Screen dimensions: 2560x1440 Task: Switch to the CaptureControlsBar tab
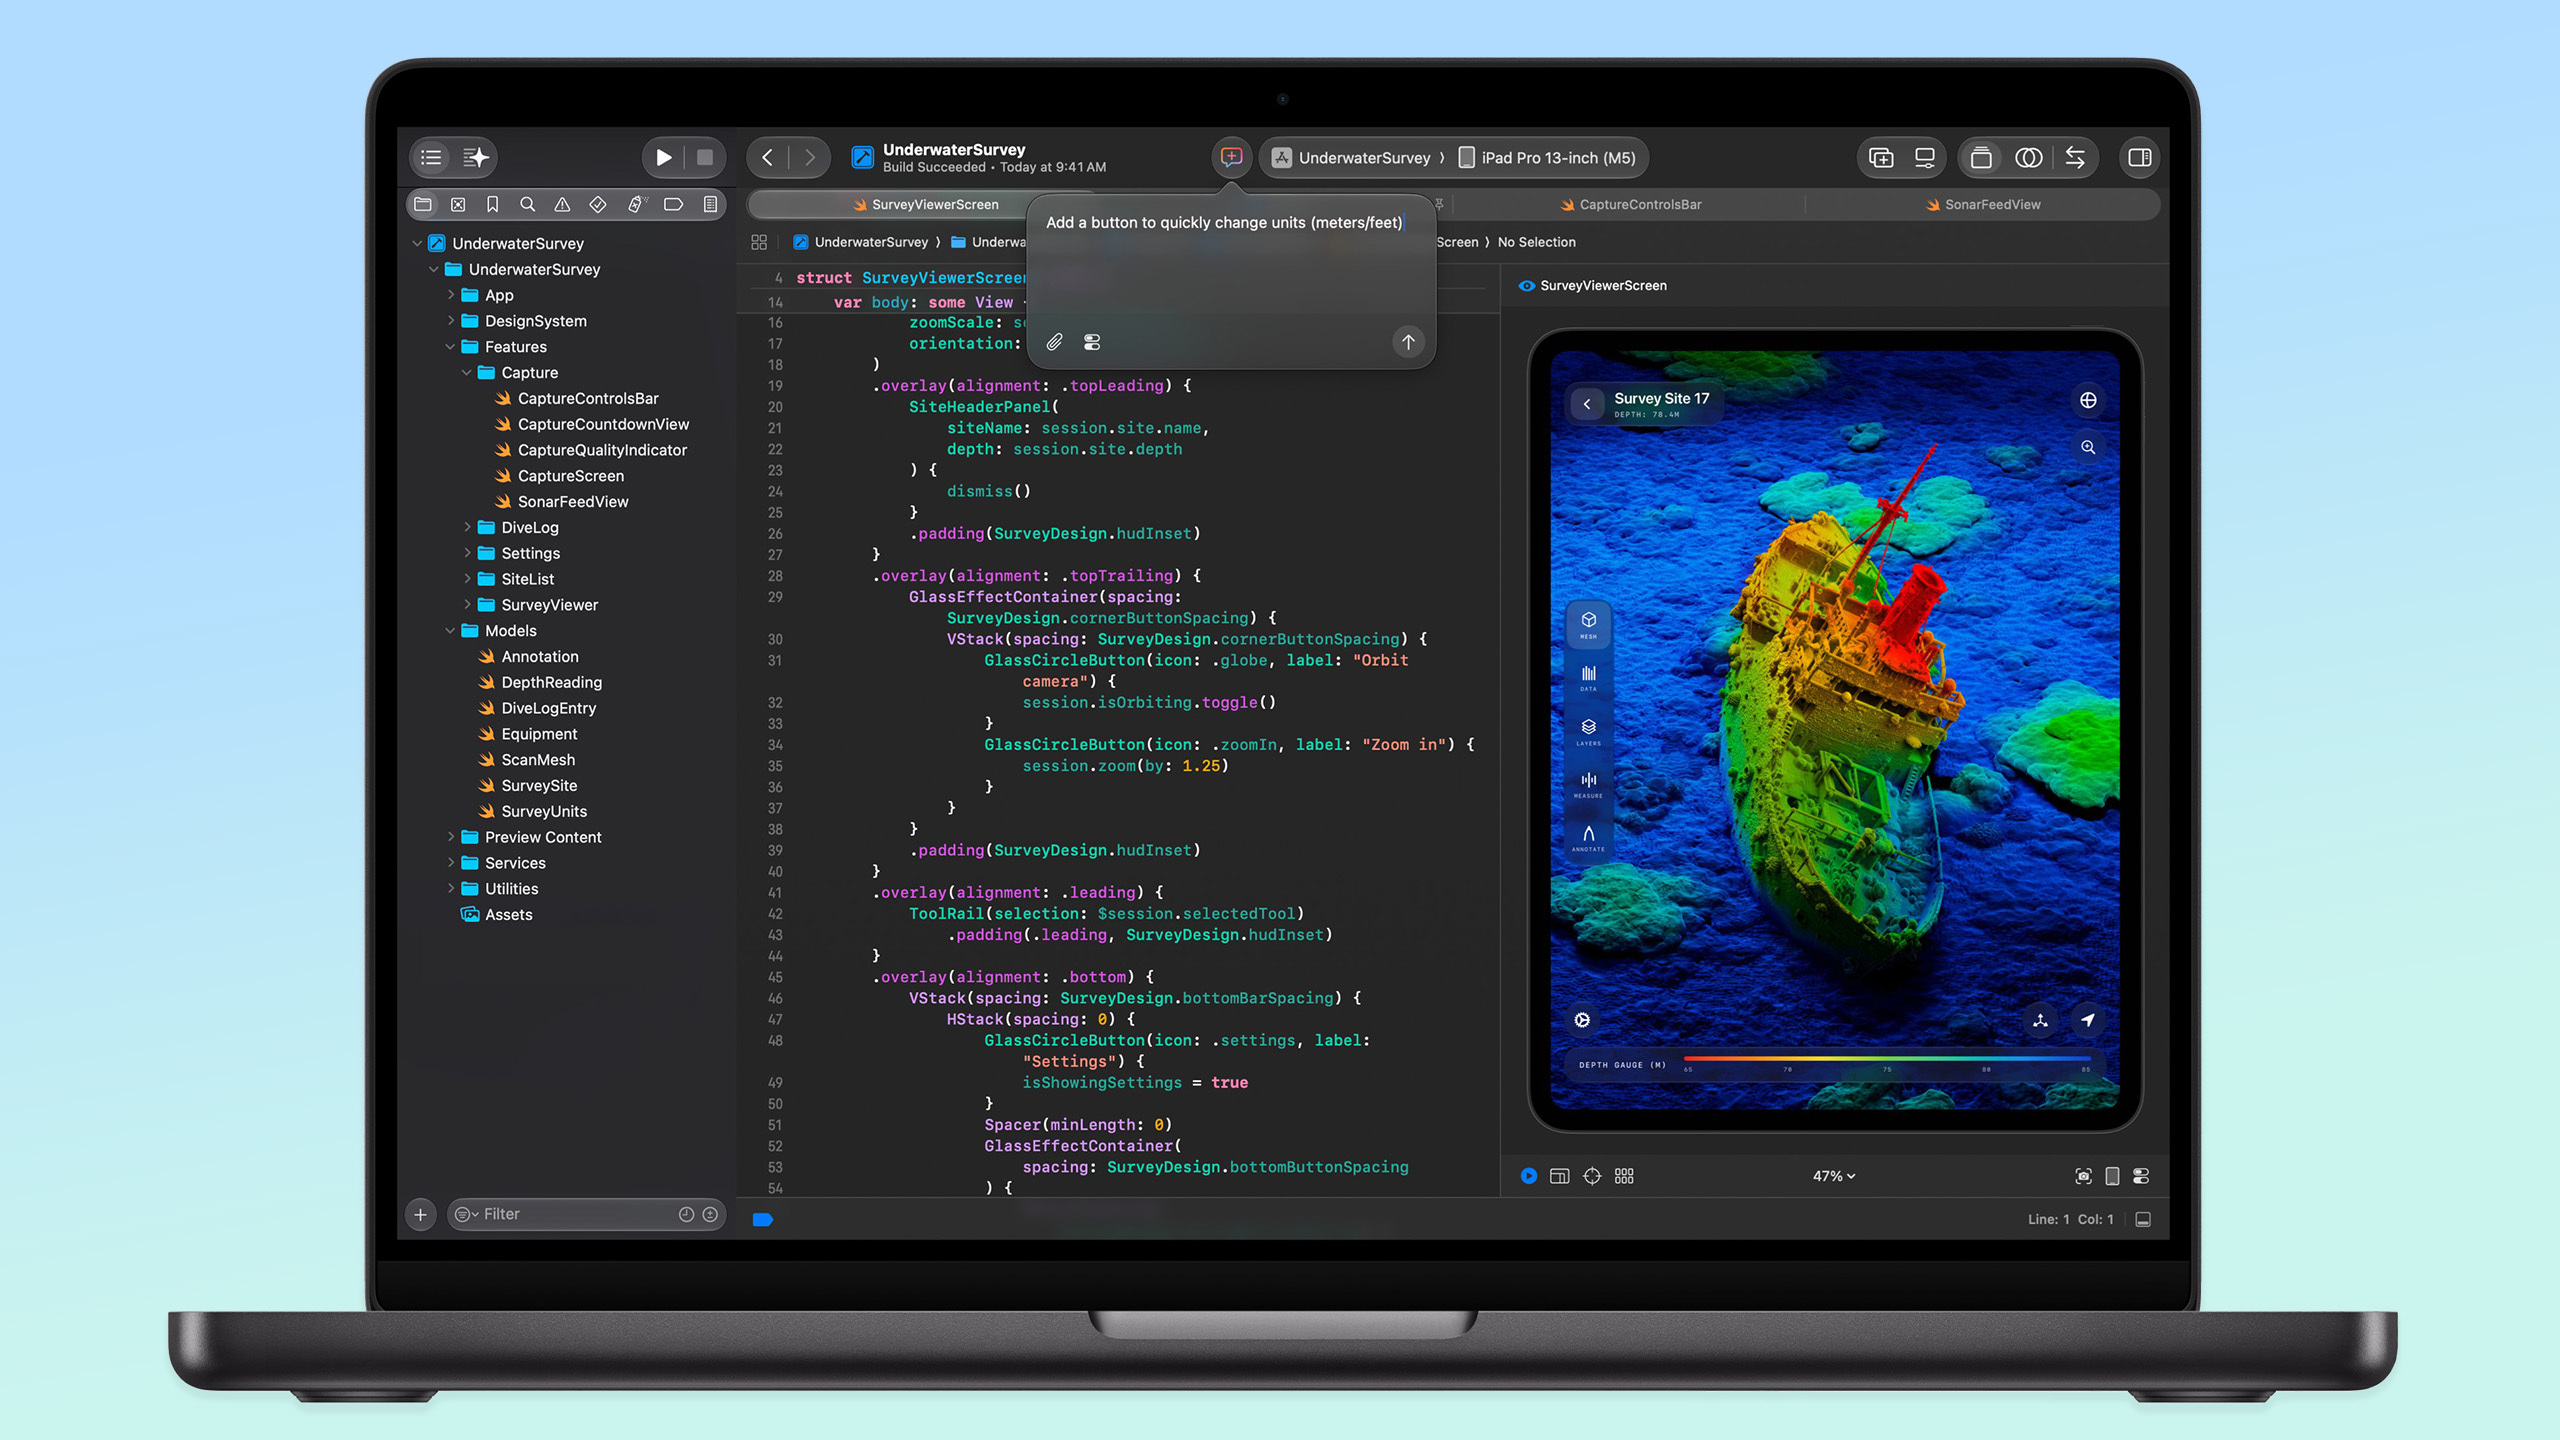[1630, 204]
